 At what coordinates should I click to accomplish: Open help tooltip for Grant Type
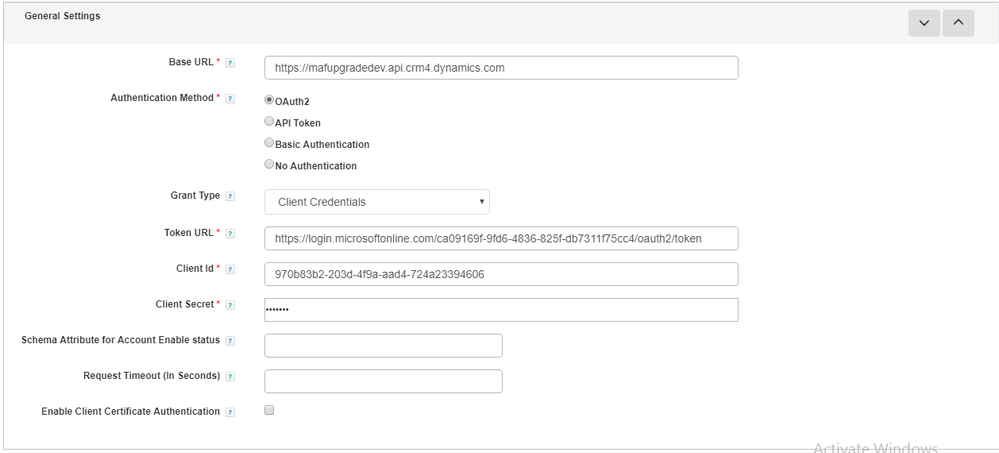click(230, 196)
